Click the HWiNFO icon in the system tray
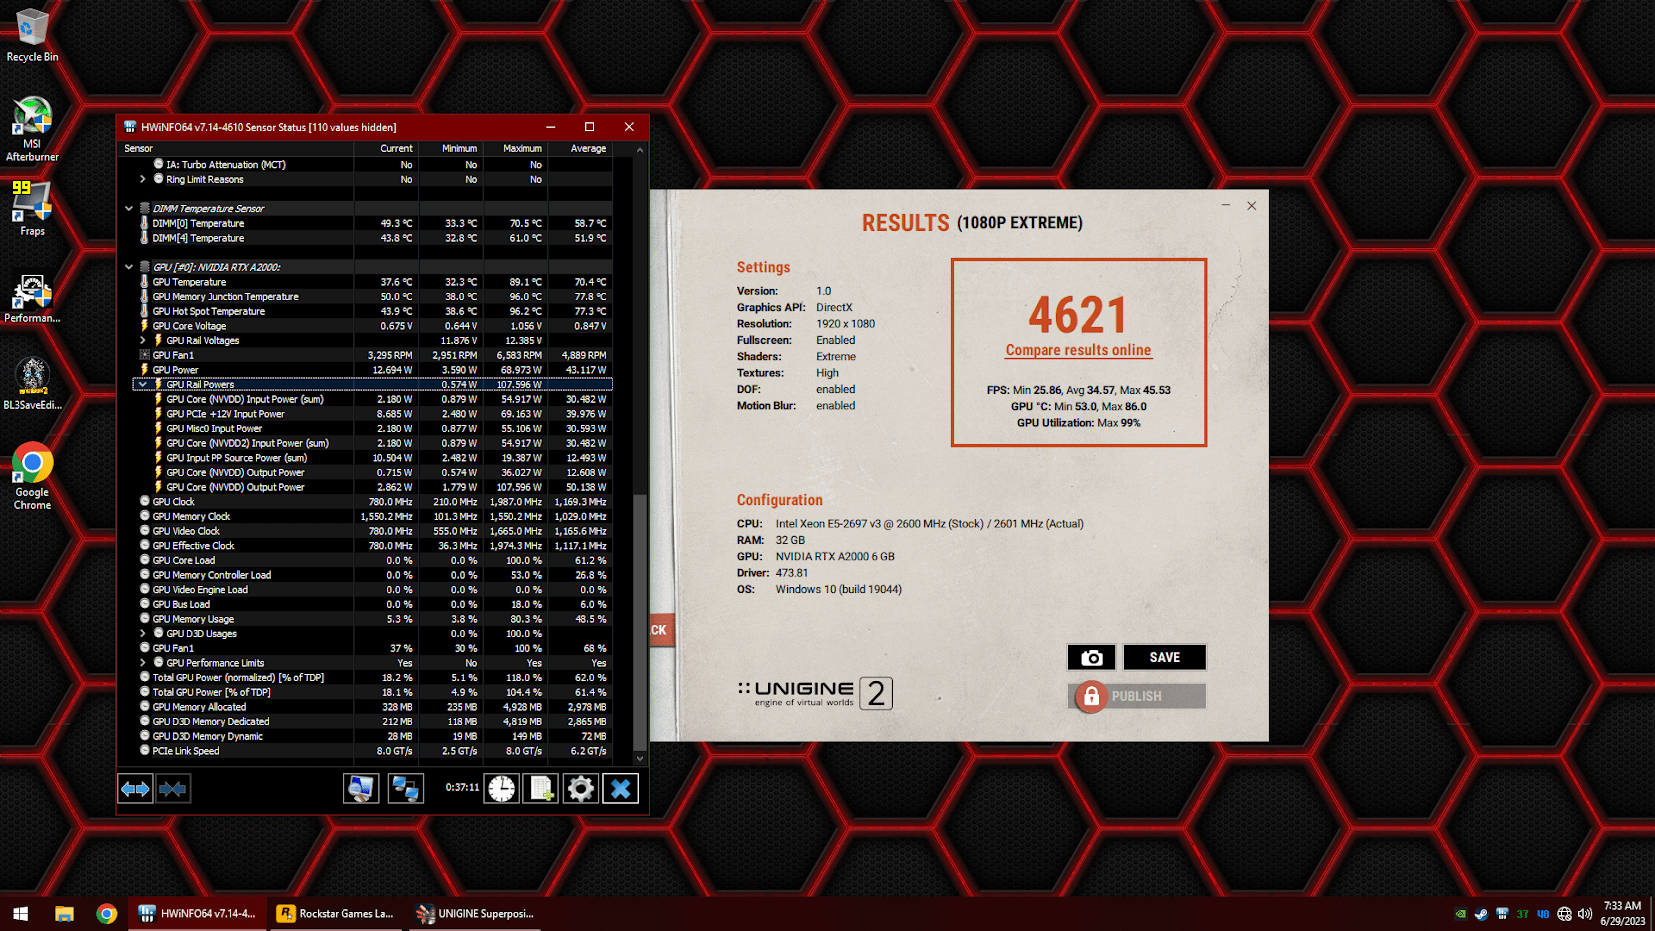 pos(1502,913)
